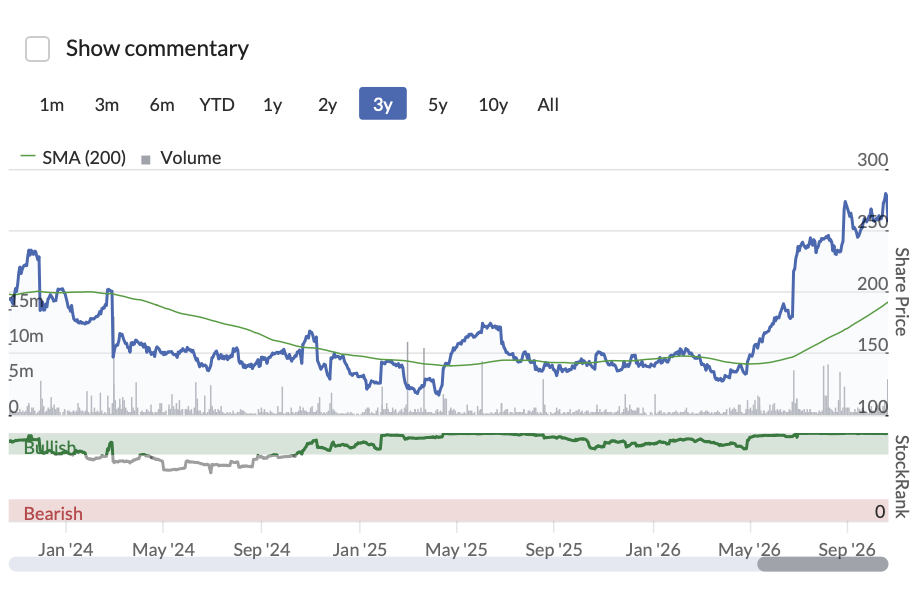Image resolution: width=920 pixels, height=590 pixels.
Task: Click the chart navigator scrollbar handle
Action: coord(823,564)
